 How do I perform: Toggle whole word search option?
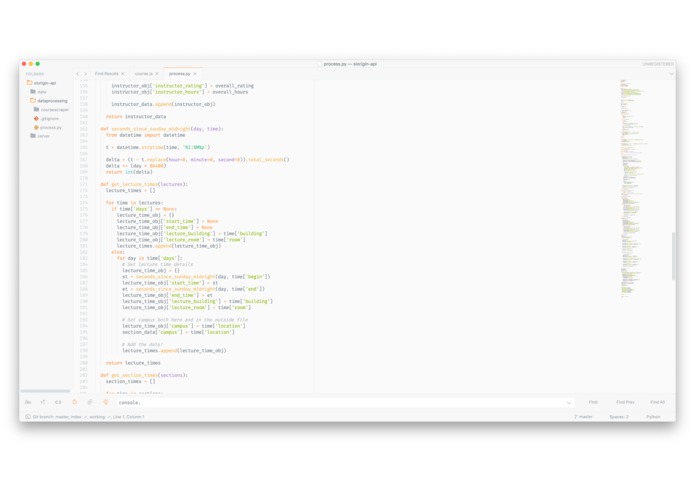(58, 402)
